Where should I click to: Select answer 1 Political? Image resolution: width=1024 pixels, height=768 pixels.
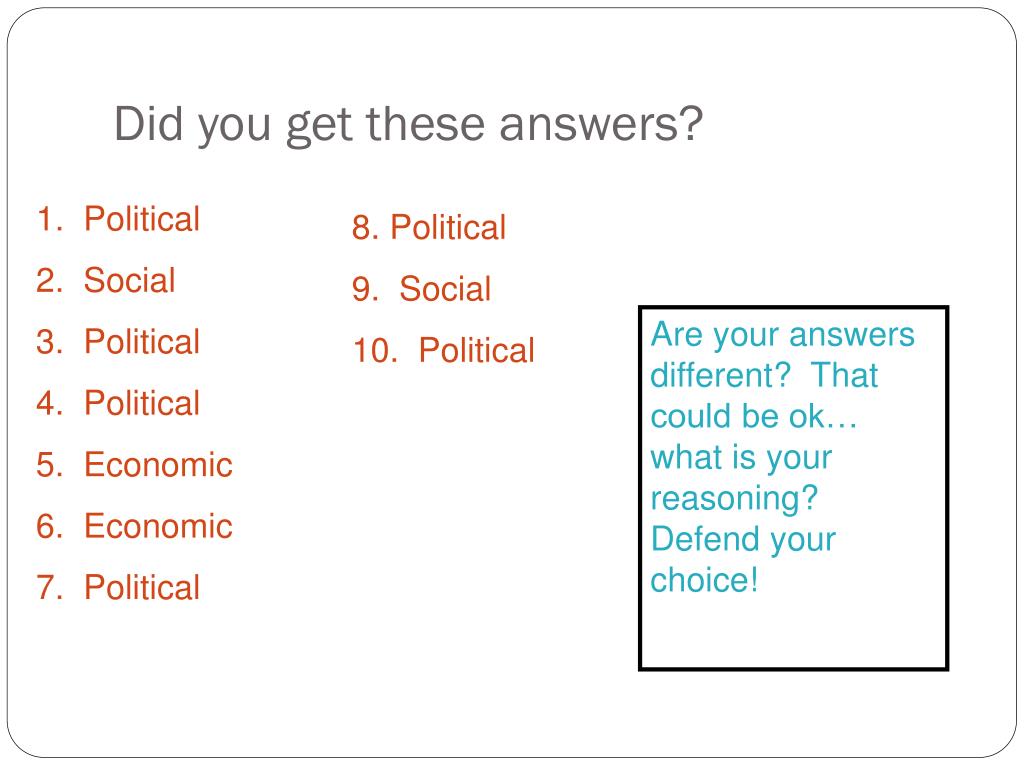118,218
